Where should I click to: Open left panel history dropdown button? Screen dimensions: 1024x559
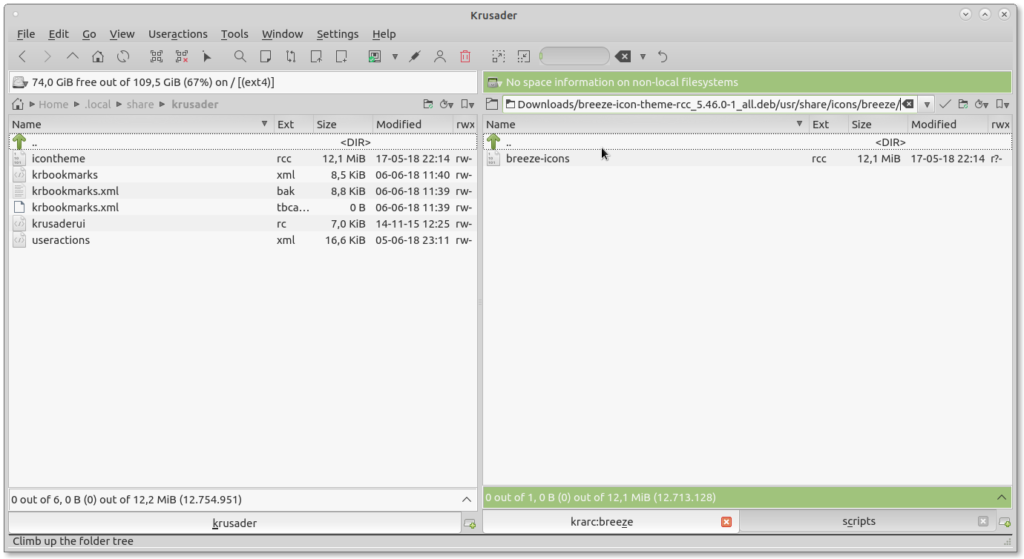tap(447, 104)
